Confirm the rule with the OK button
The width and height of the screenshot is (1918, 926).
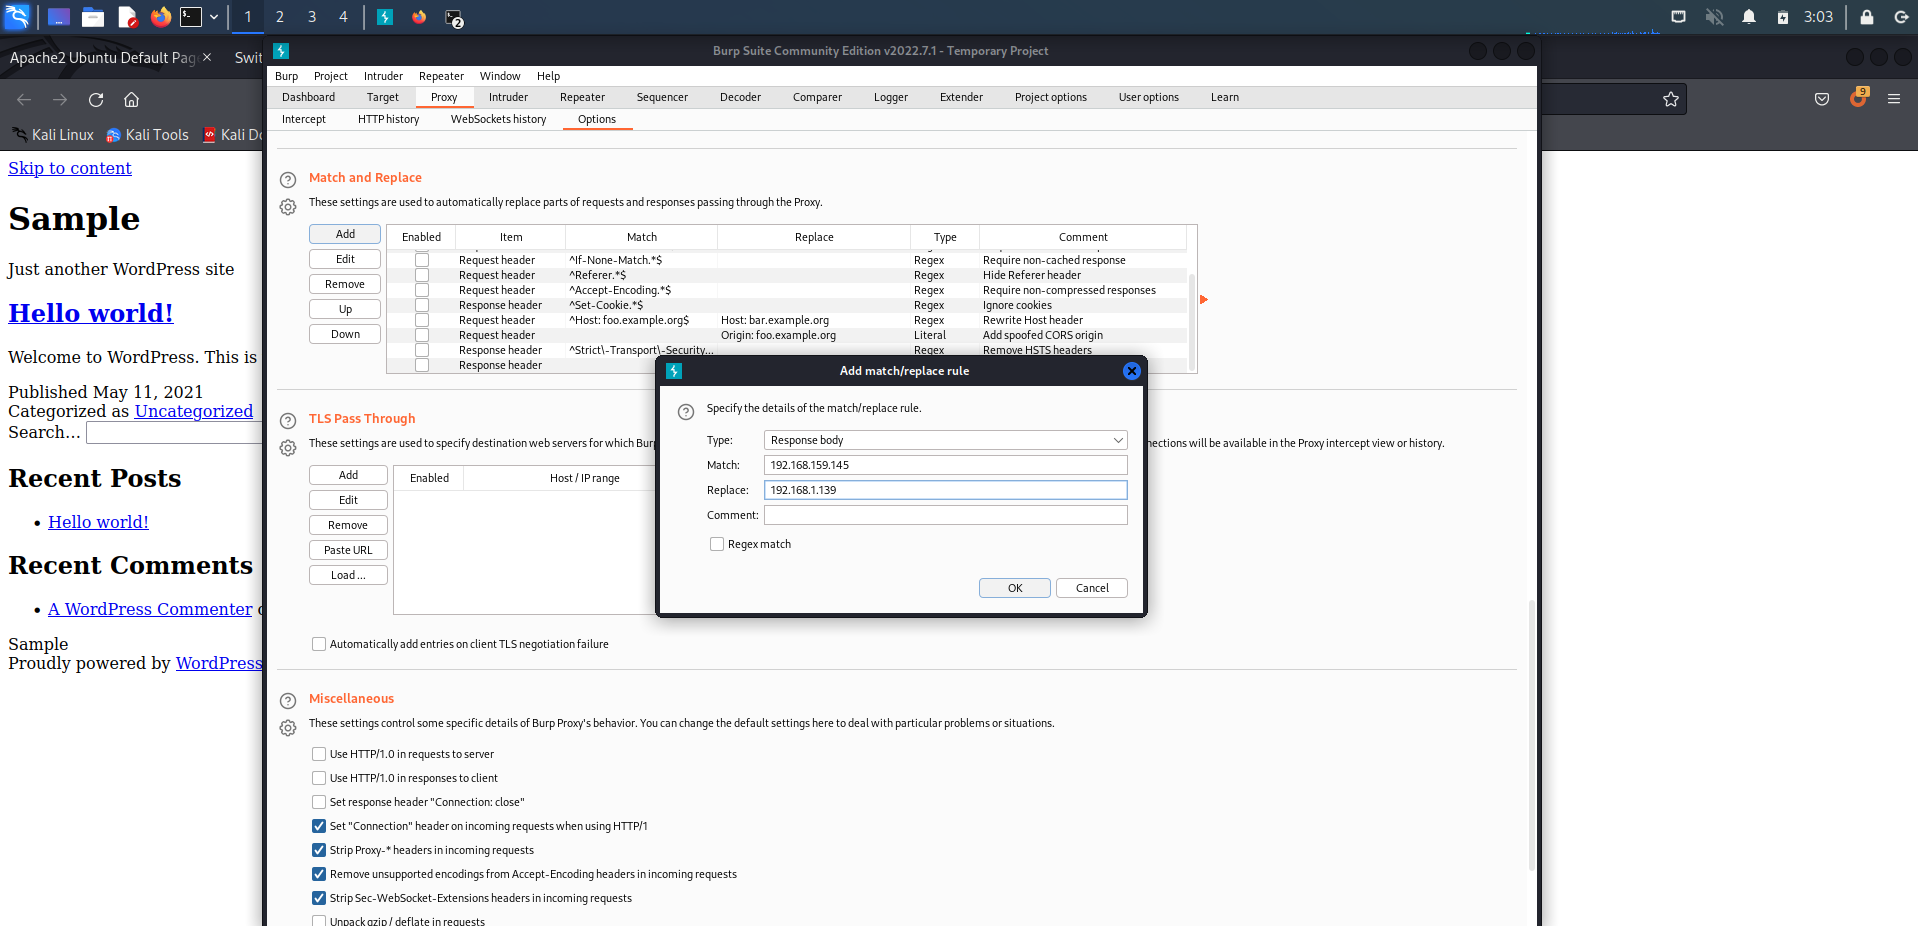1015,588
